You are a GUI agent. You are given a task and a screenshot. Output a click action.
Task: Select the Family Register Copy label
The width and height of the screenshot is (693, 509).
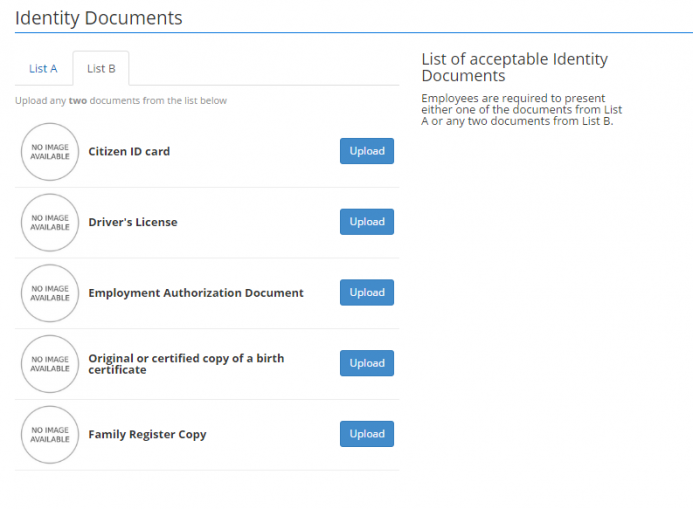click(147, 435)
